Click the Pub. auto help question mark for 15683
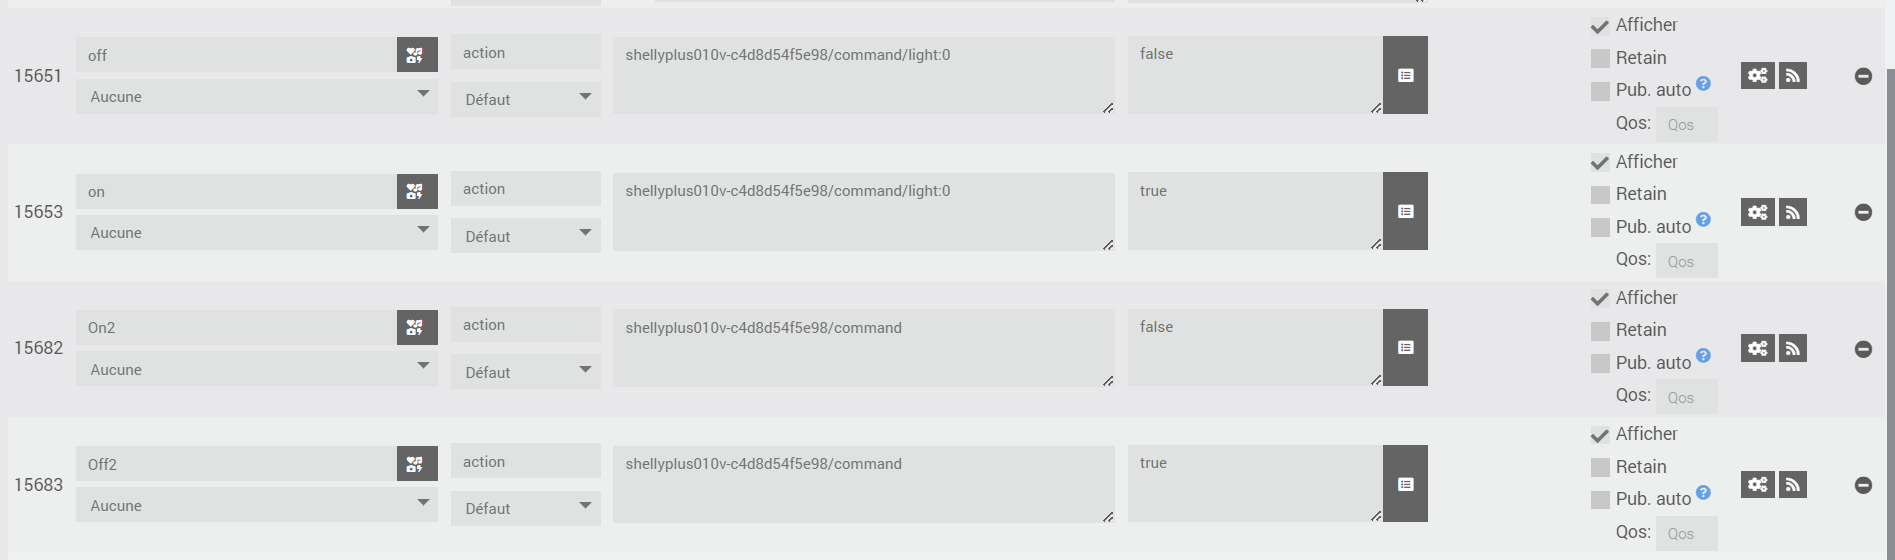This screenshot has width=1895, height=560. point(1703,492)
